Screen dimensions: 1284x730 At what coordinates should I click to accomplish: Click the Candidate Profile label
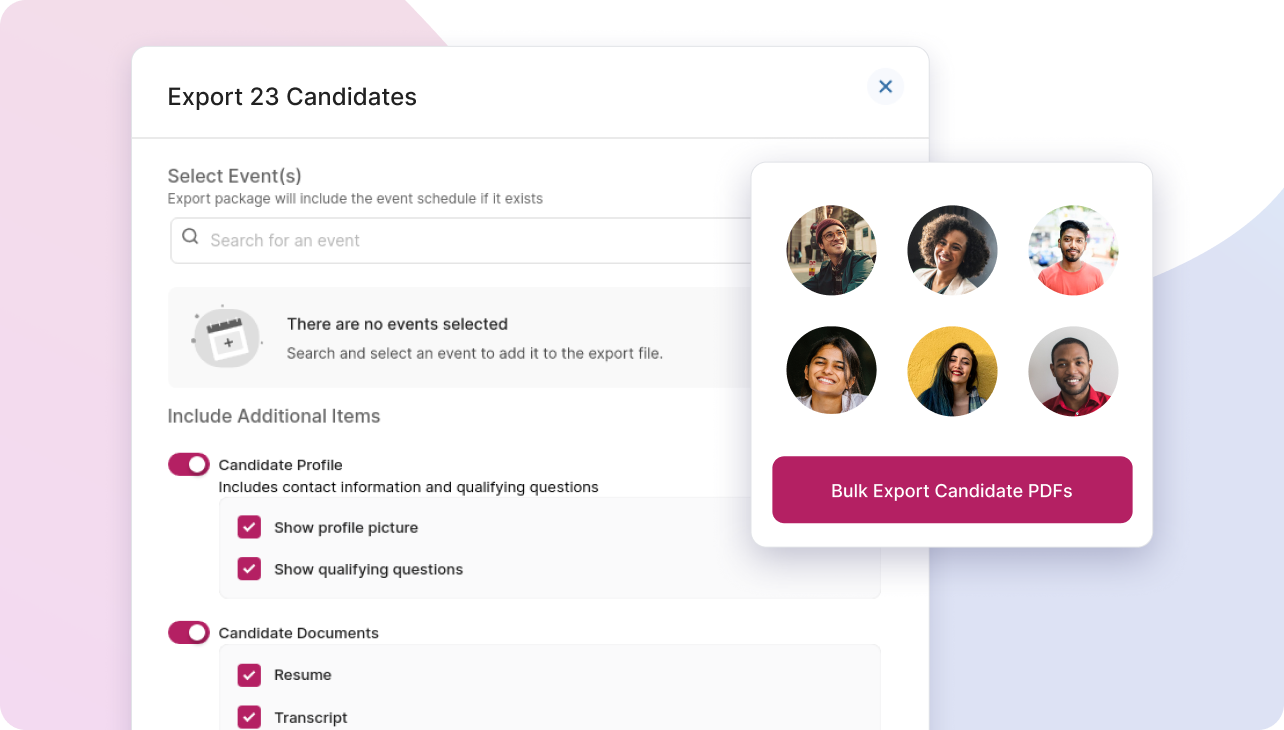(280, 465)
